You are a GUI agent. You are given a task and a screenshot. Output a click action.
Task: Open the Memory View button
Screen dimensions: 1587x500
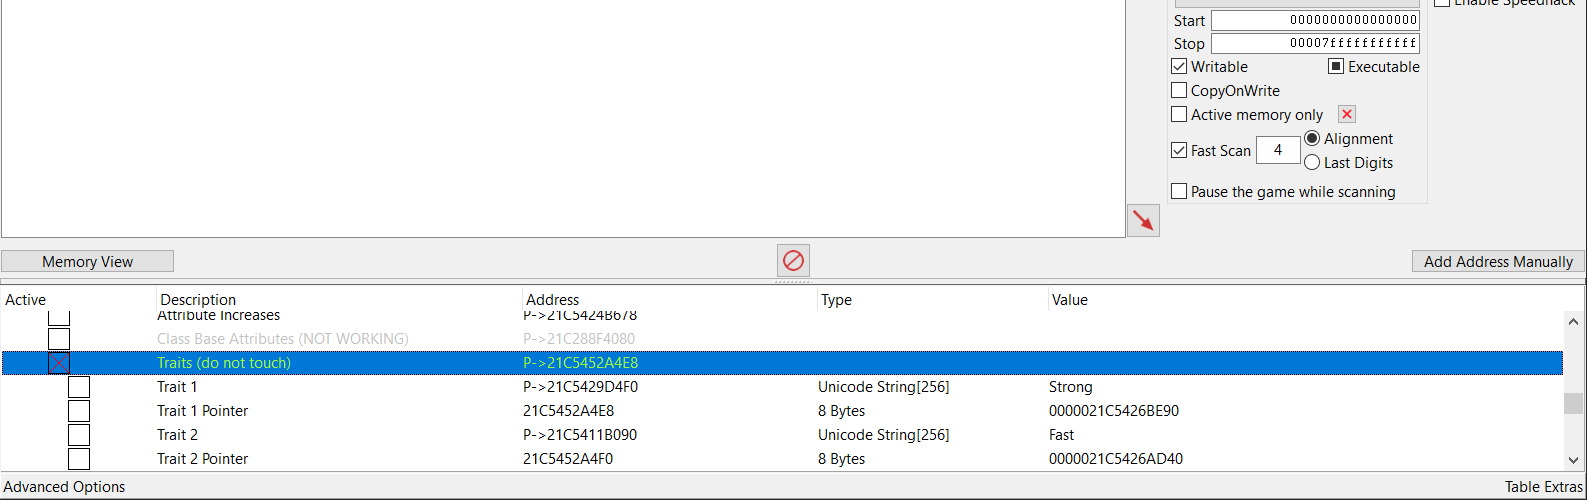coord(87,262)
